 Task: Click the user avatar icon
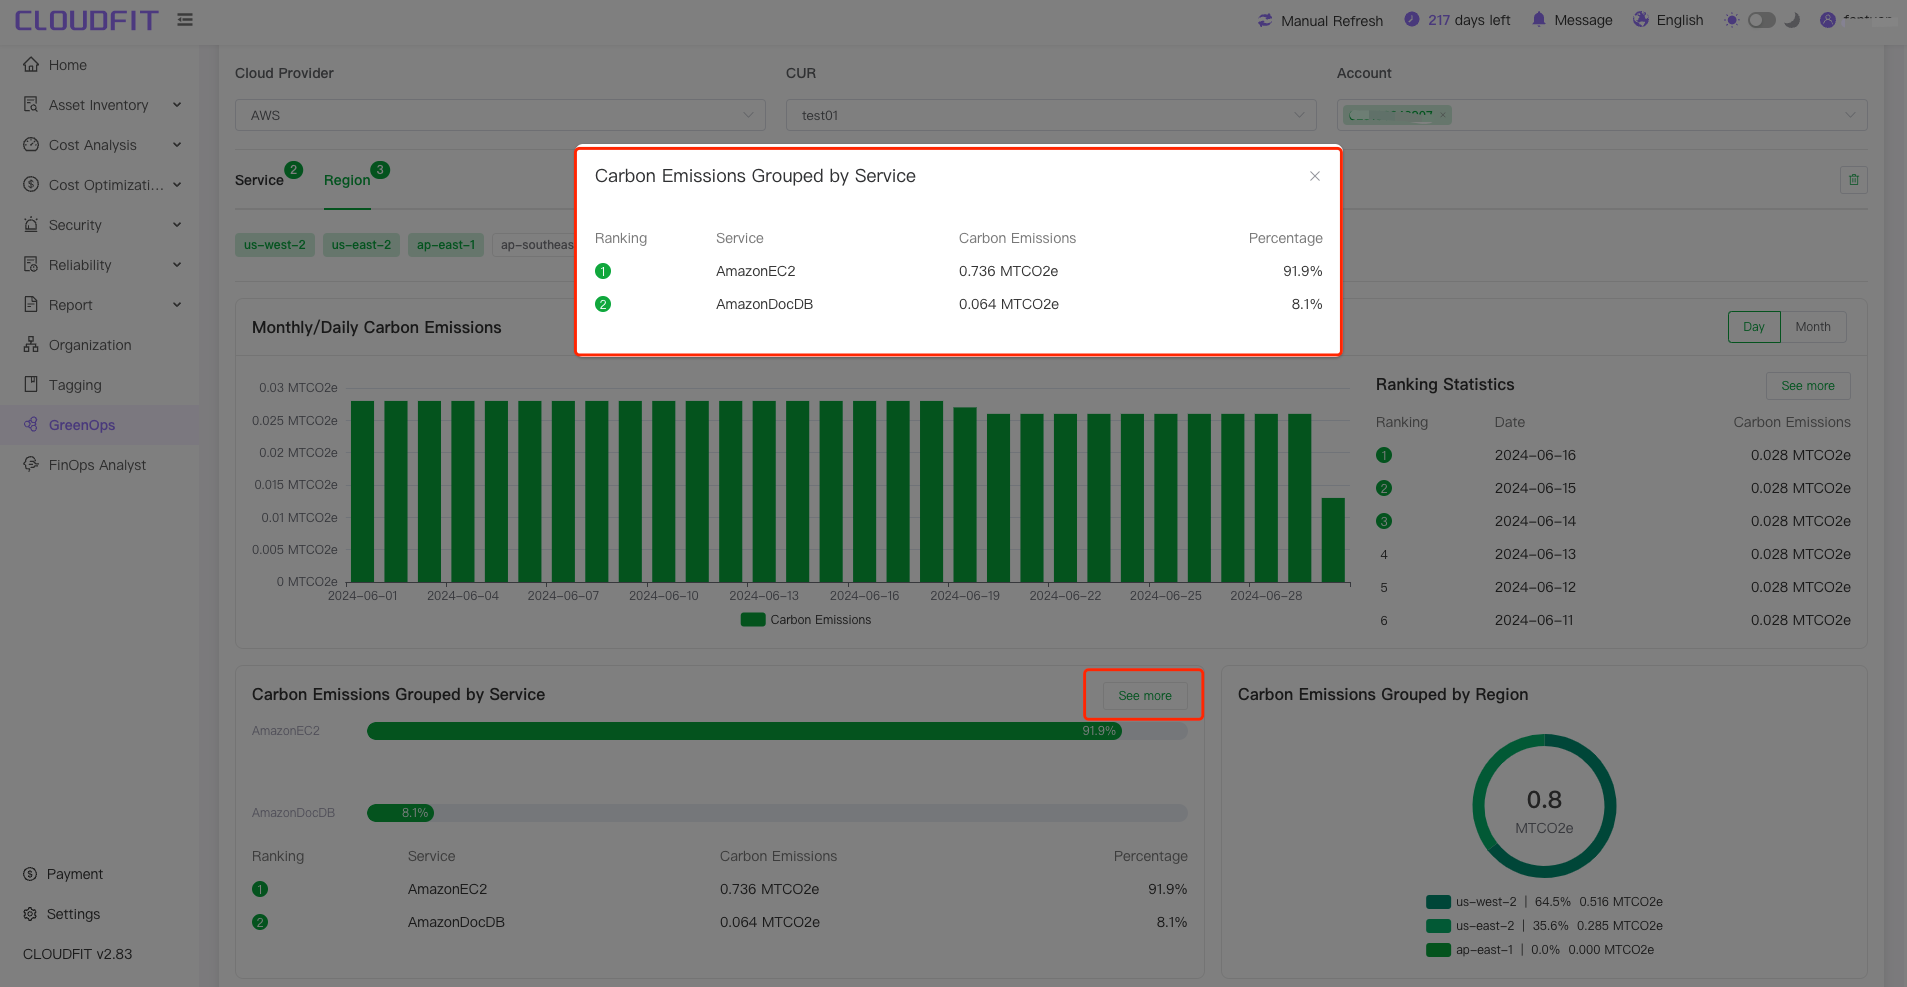(x=1828, y=19)
